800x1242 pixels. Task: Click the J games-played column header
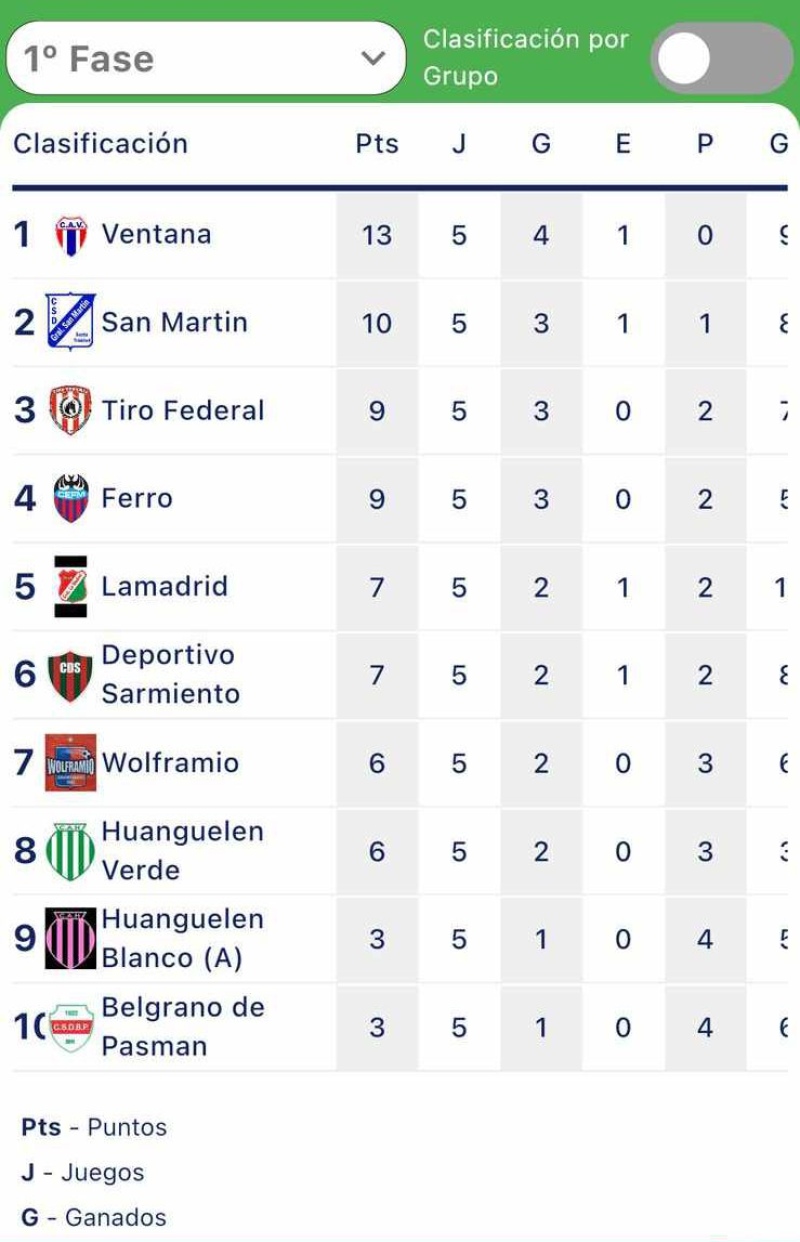(x=459, y=144)
